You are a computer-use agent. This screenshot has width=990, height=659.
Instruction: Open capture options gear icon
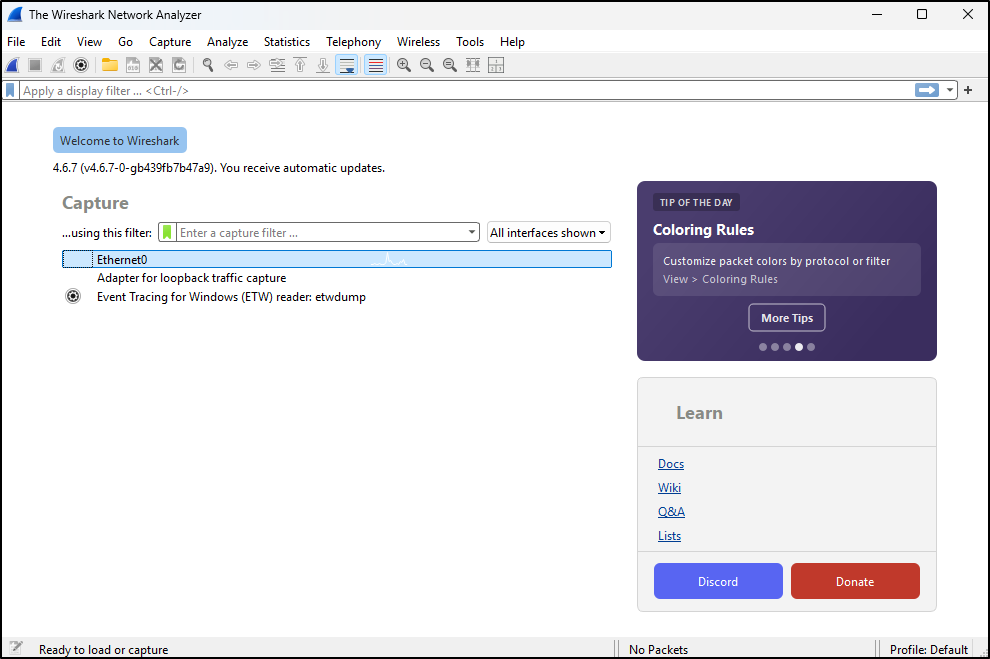[81, 65]
